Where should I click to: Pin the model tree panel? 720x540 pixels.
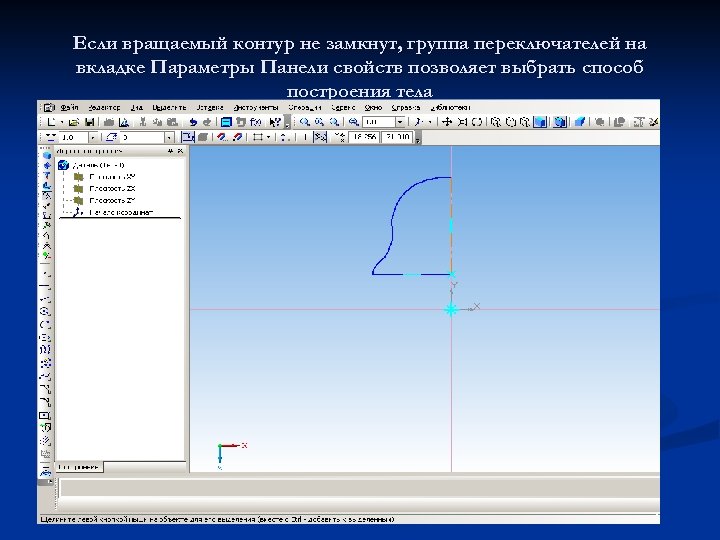pos(170,151)
